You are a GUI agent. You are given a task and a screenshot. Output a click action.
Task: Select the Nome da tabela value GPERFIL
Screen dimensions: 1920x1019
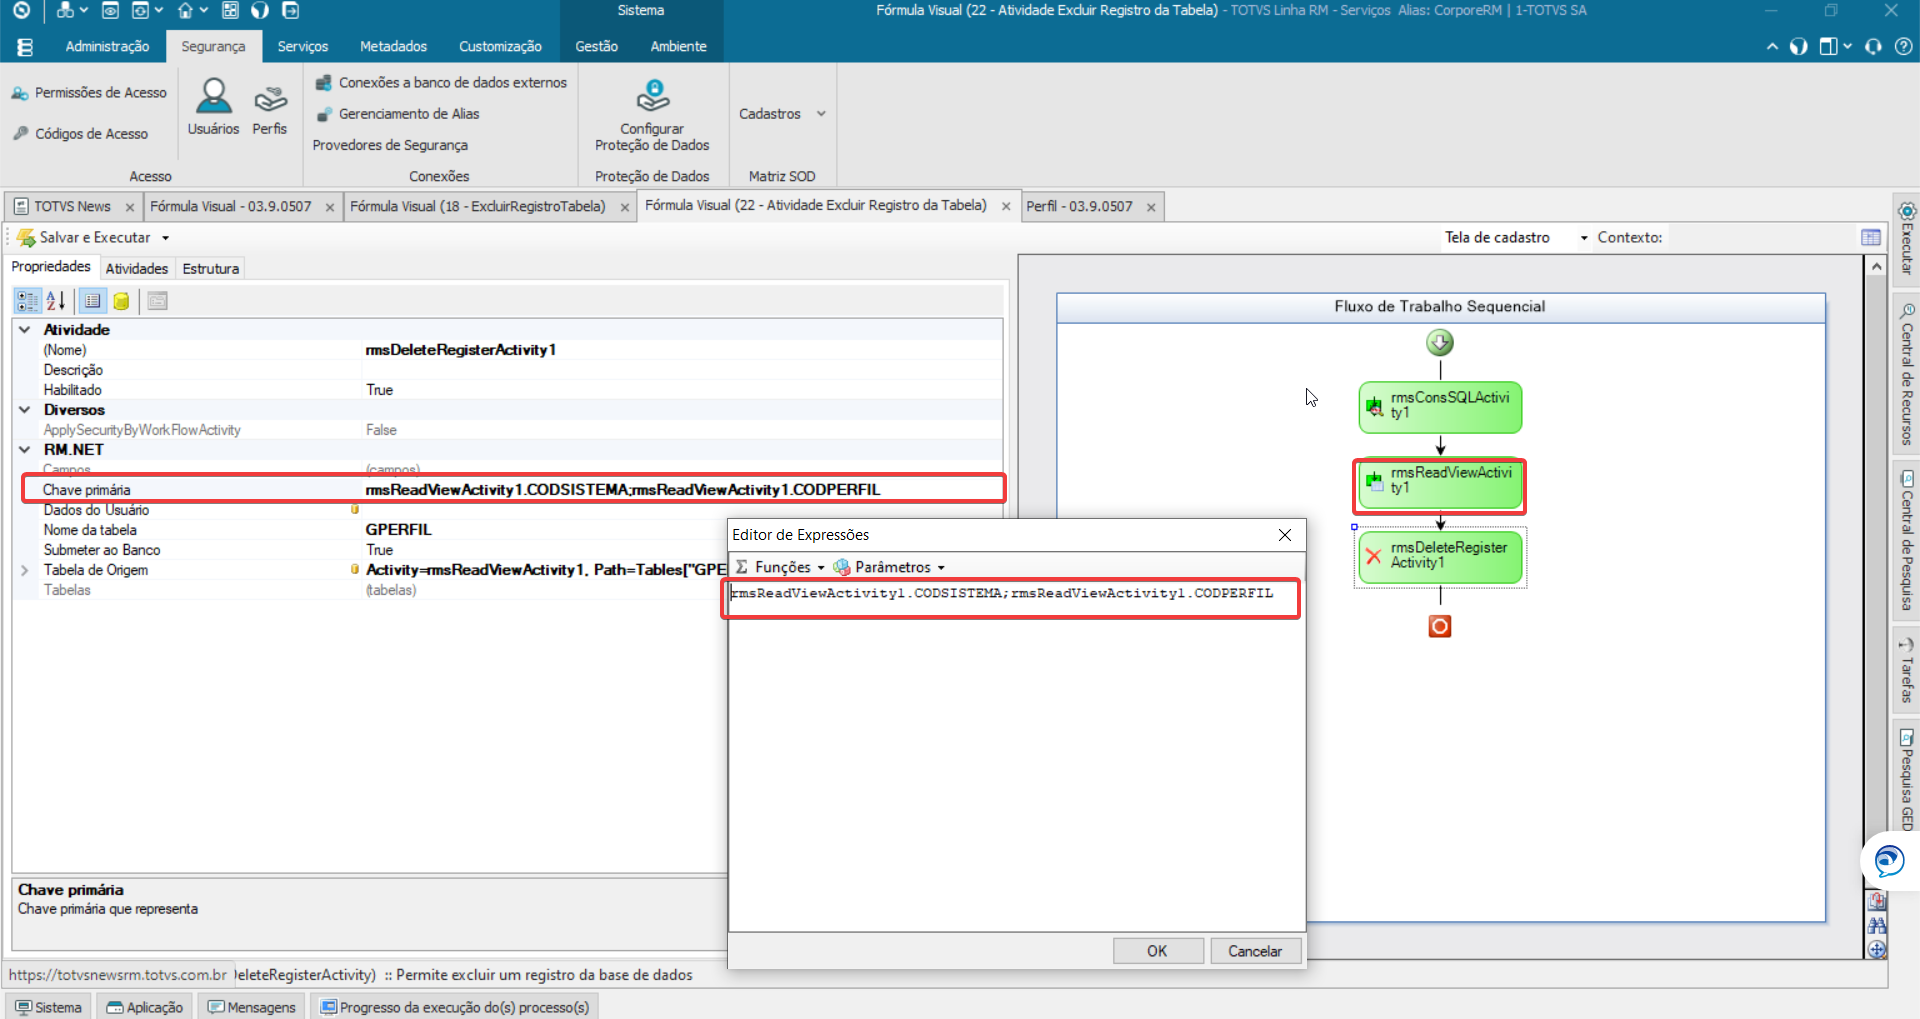tap(398, 530)
